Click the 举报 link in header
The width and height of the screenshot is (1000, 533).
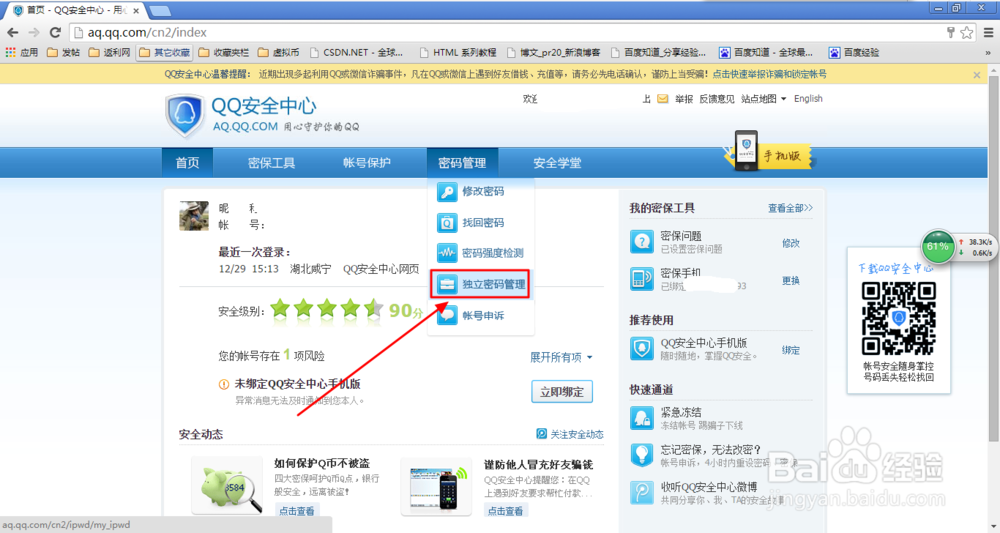[684, 99]
